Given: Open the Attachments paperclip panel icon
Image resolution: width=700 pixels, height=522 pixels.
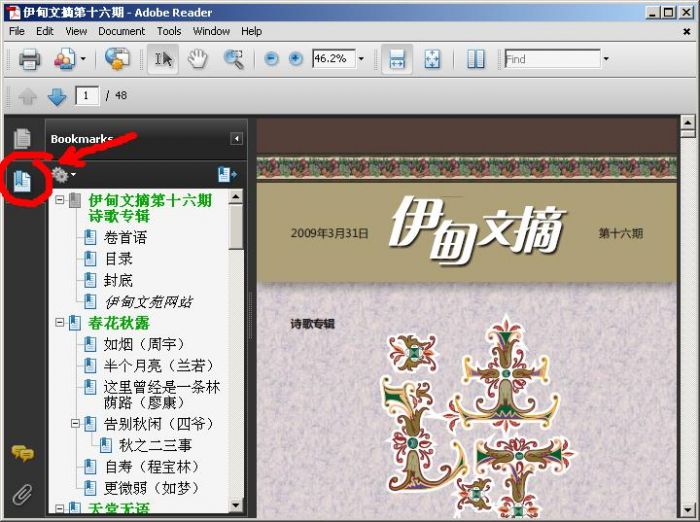Looking at the screenshot, I should pyautogui.click(x=22, y=494).
